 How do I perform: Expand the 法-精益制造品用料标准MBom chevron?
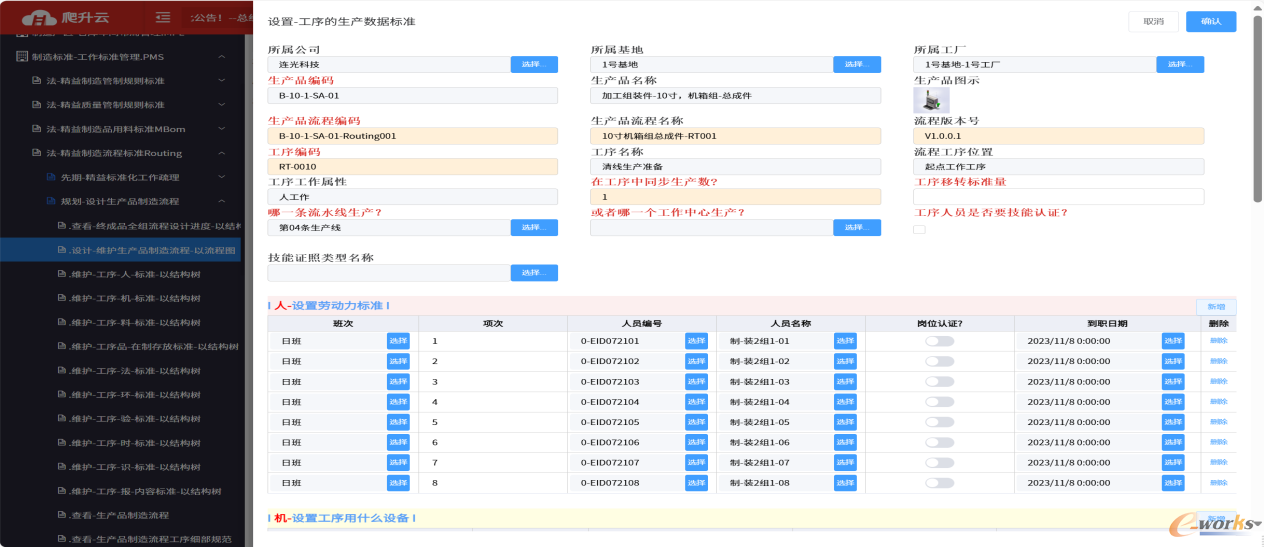pyautogui.click(x=221, y=129)
